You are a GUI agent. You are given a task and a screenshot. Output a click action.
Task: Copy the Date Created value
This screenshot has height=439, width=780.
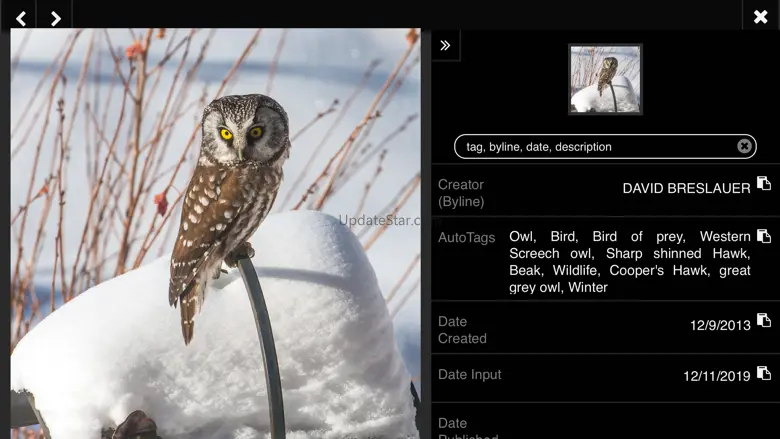[764, 320]
